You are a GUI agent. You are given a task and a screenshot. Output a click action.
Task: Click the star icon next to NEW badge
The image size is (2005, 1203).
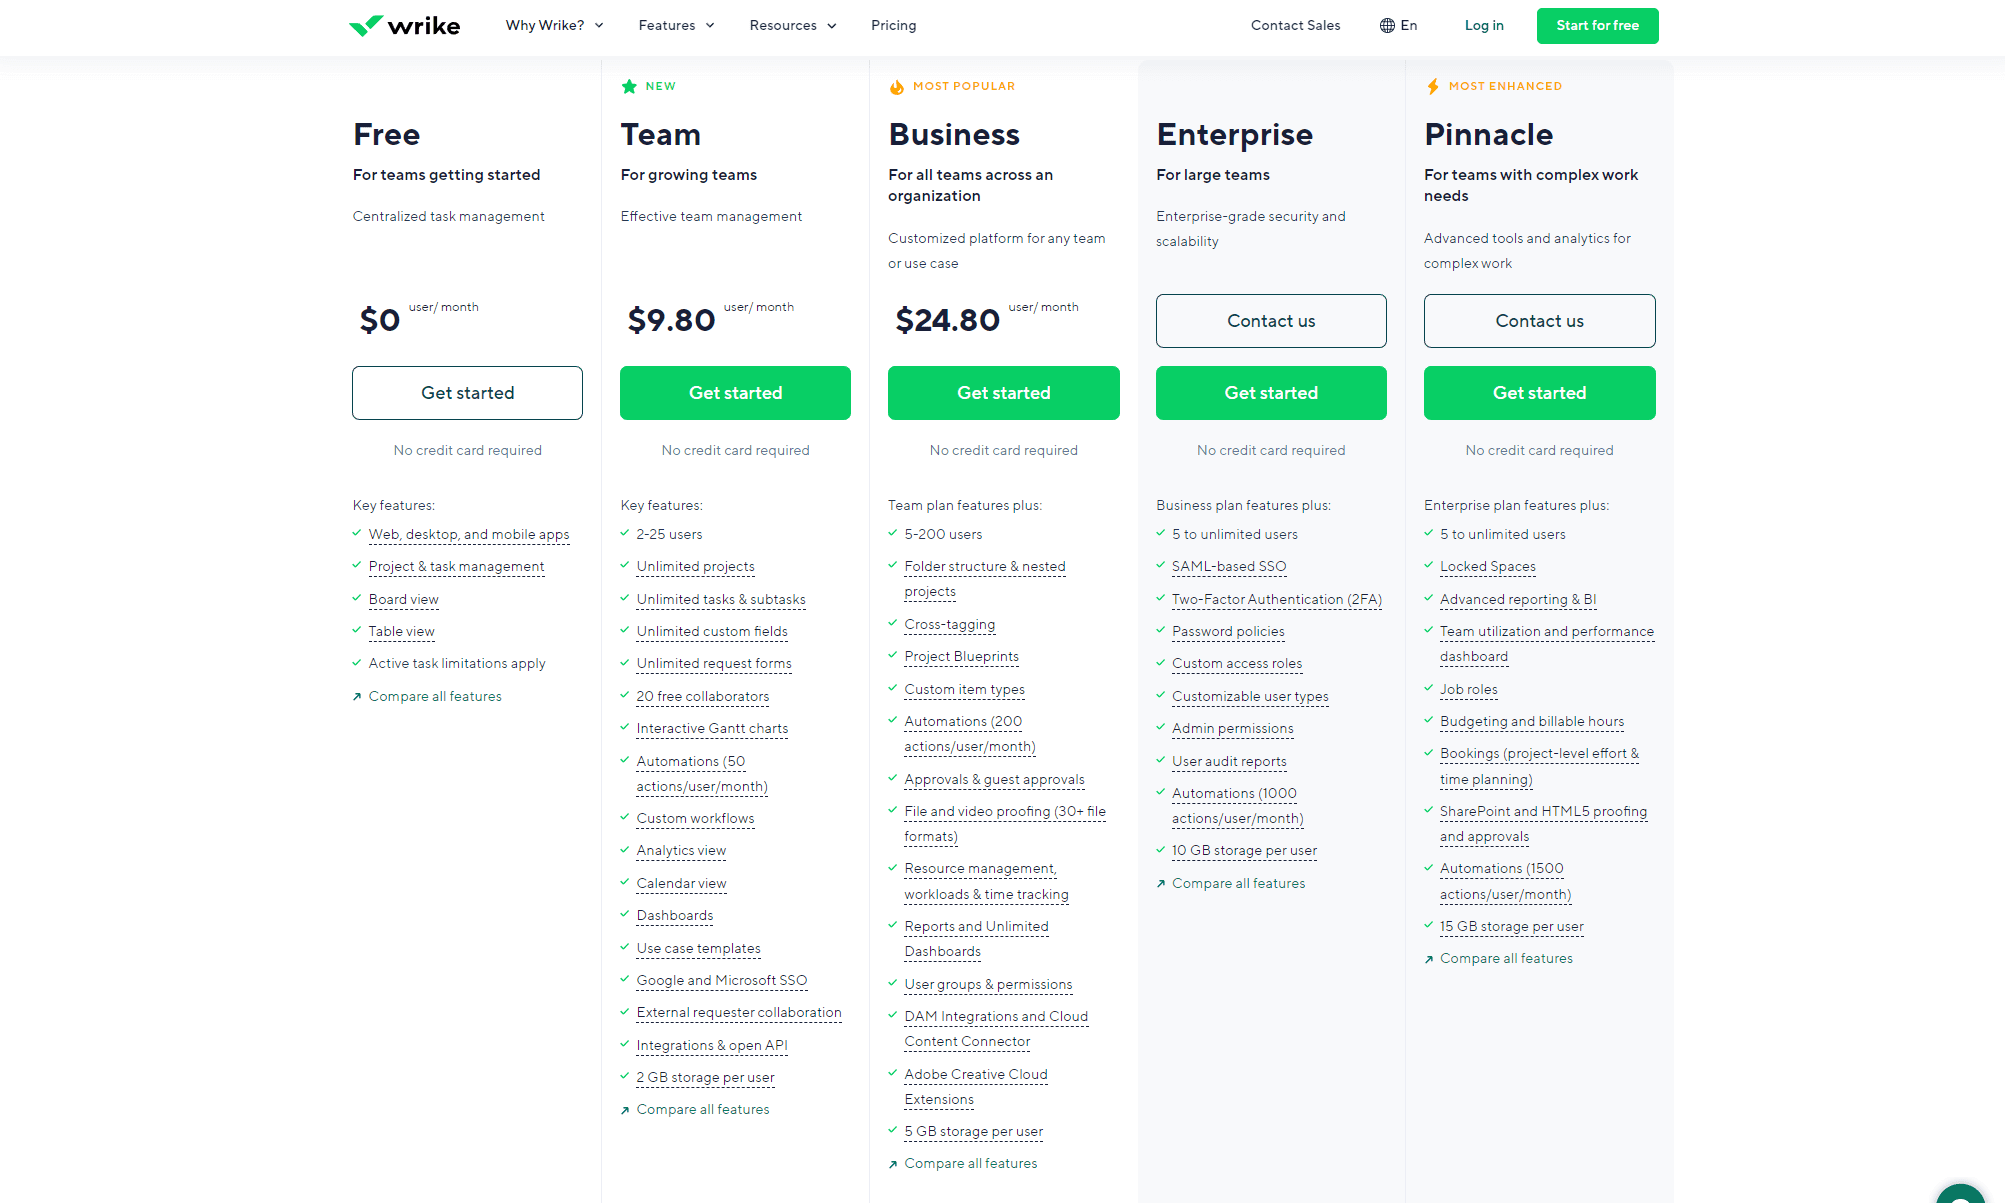[x=629, y=86]
